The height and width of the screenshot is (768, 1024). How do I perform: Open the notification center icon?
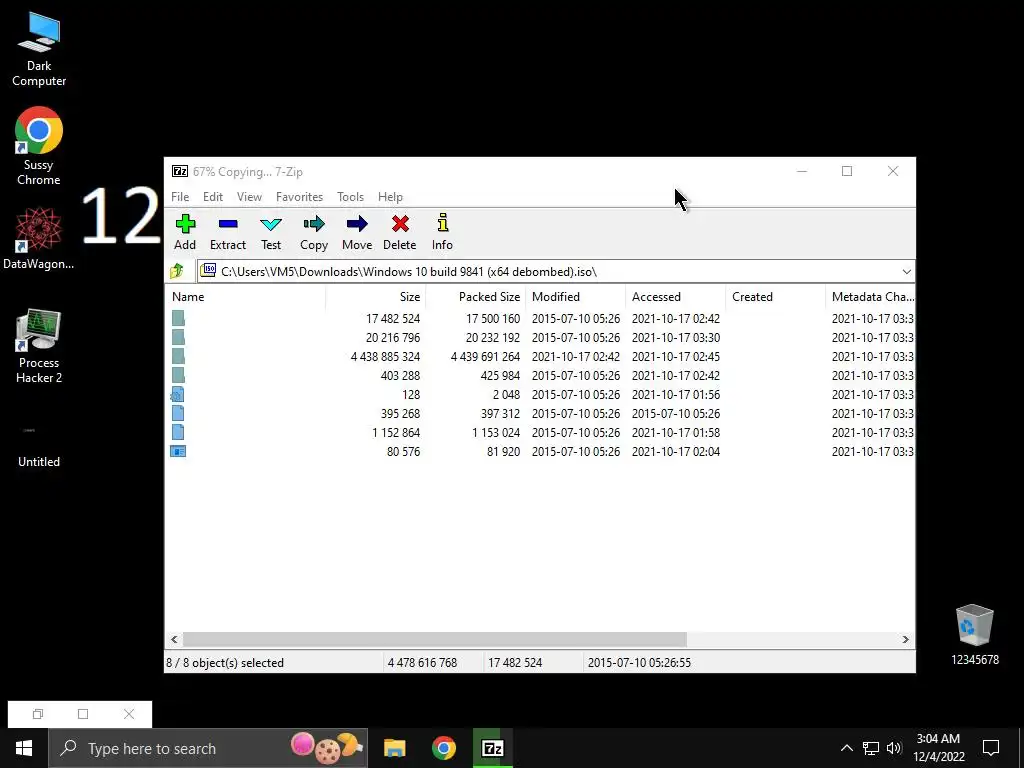pos(991,748)
